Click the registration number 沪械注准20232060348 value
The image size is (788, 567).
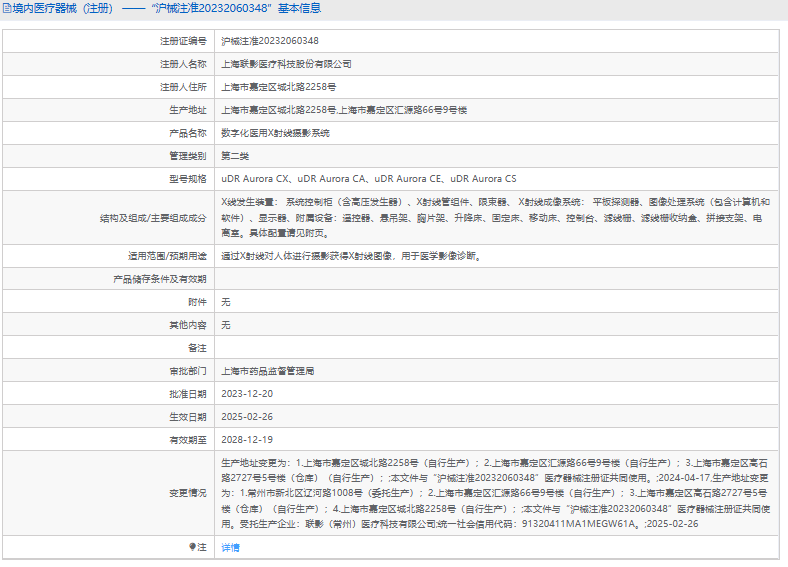[270, 41]
